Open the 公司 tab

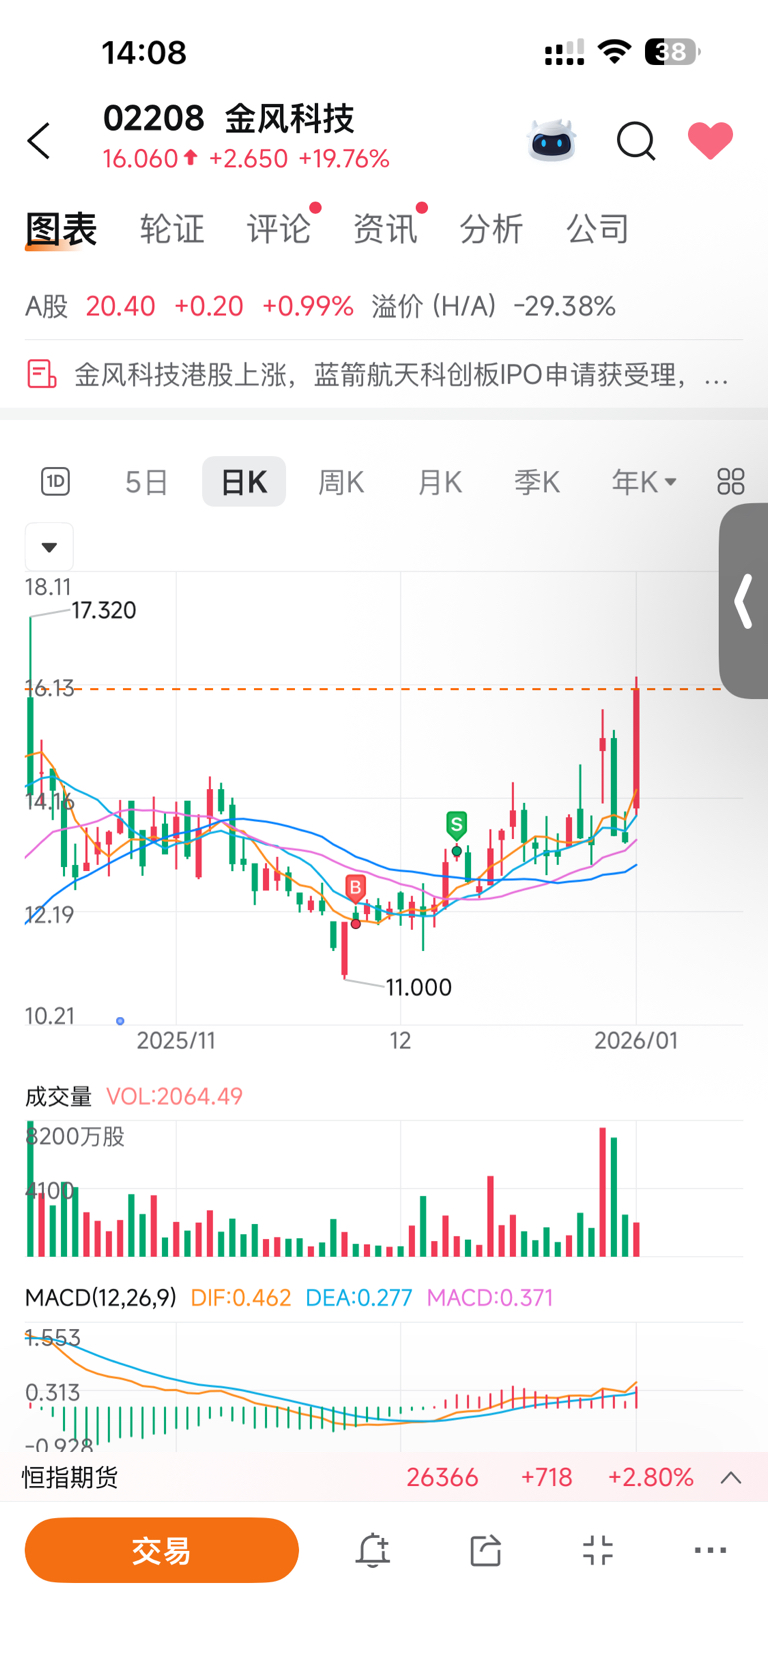point(598,229)
